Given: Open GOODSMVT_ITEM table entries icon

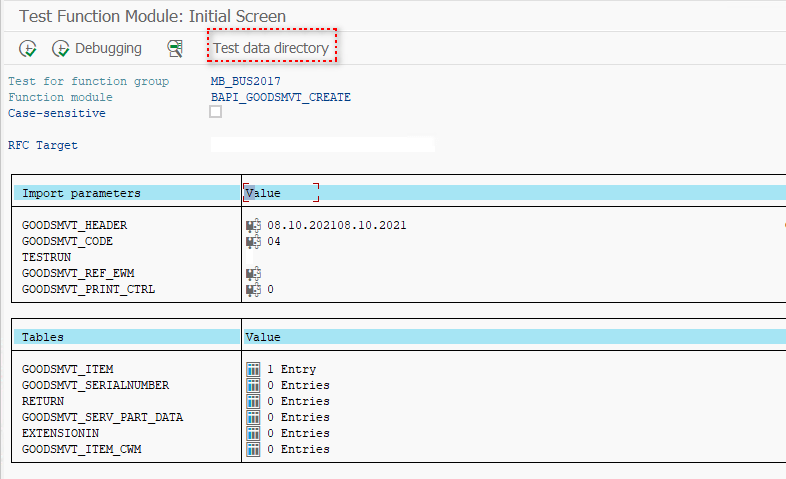Looking at the screenshot, I should point(253,369).
